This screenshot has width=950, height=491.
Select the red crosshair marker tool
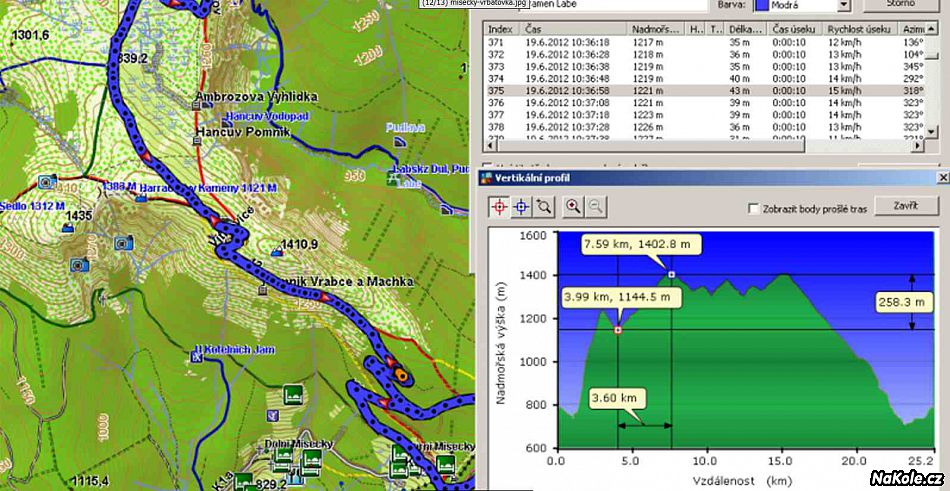[499, 207]
